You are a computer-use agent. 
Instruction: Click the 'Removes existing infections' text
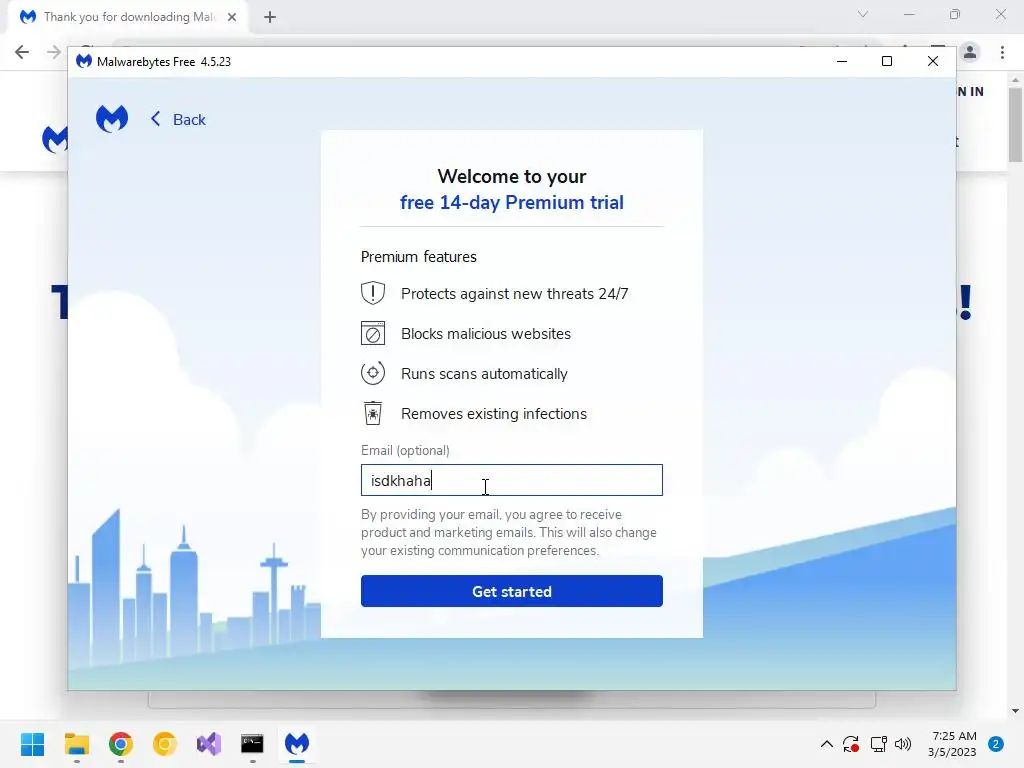pos(494,414)
